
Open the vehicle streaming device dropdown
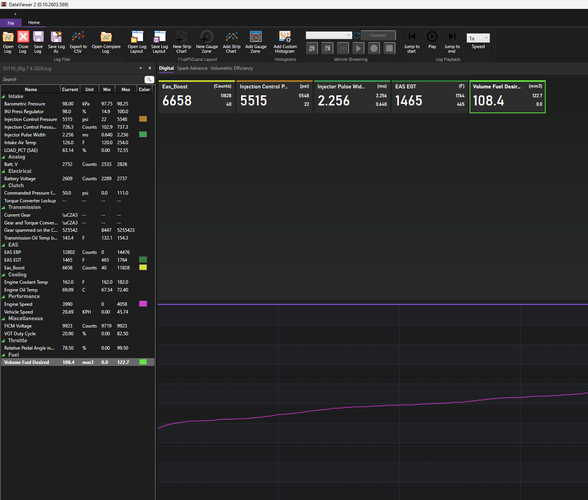328,35
